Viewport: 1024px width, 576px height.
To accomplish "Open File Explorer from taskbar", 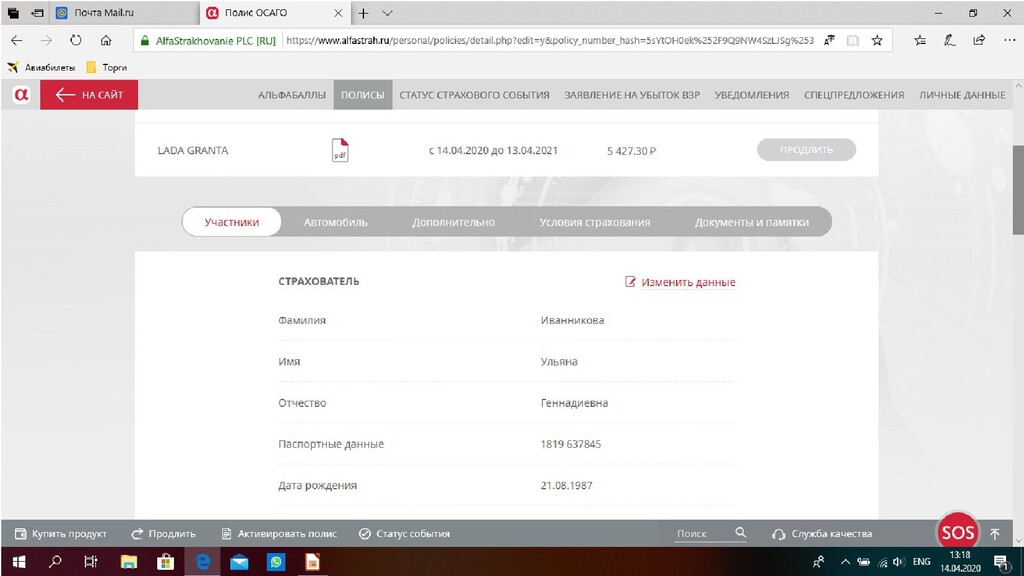I will tap(129, 562).
